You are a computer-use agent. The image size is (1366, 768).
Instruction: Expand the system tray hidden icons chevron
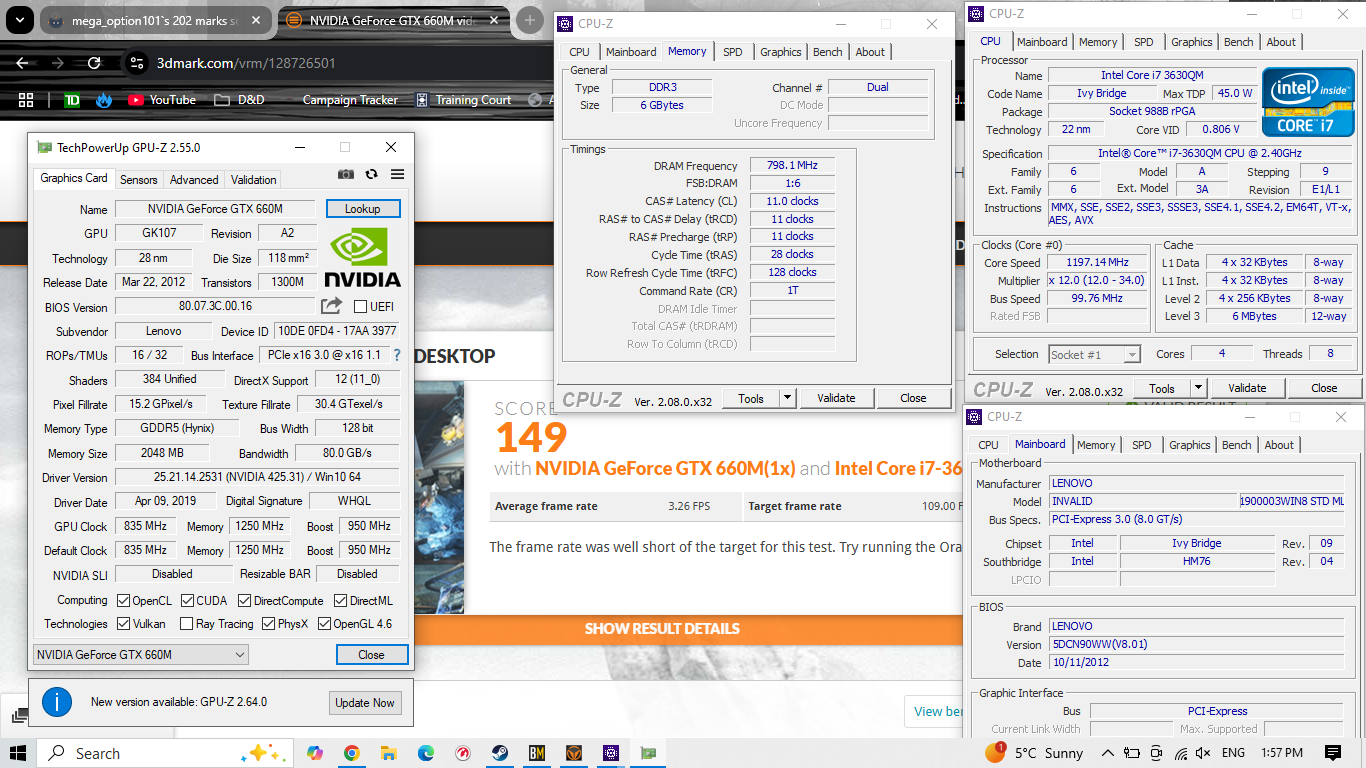pos(1107,753)
